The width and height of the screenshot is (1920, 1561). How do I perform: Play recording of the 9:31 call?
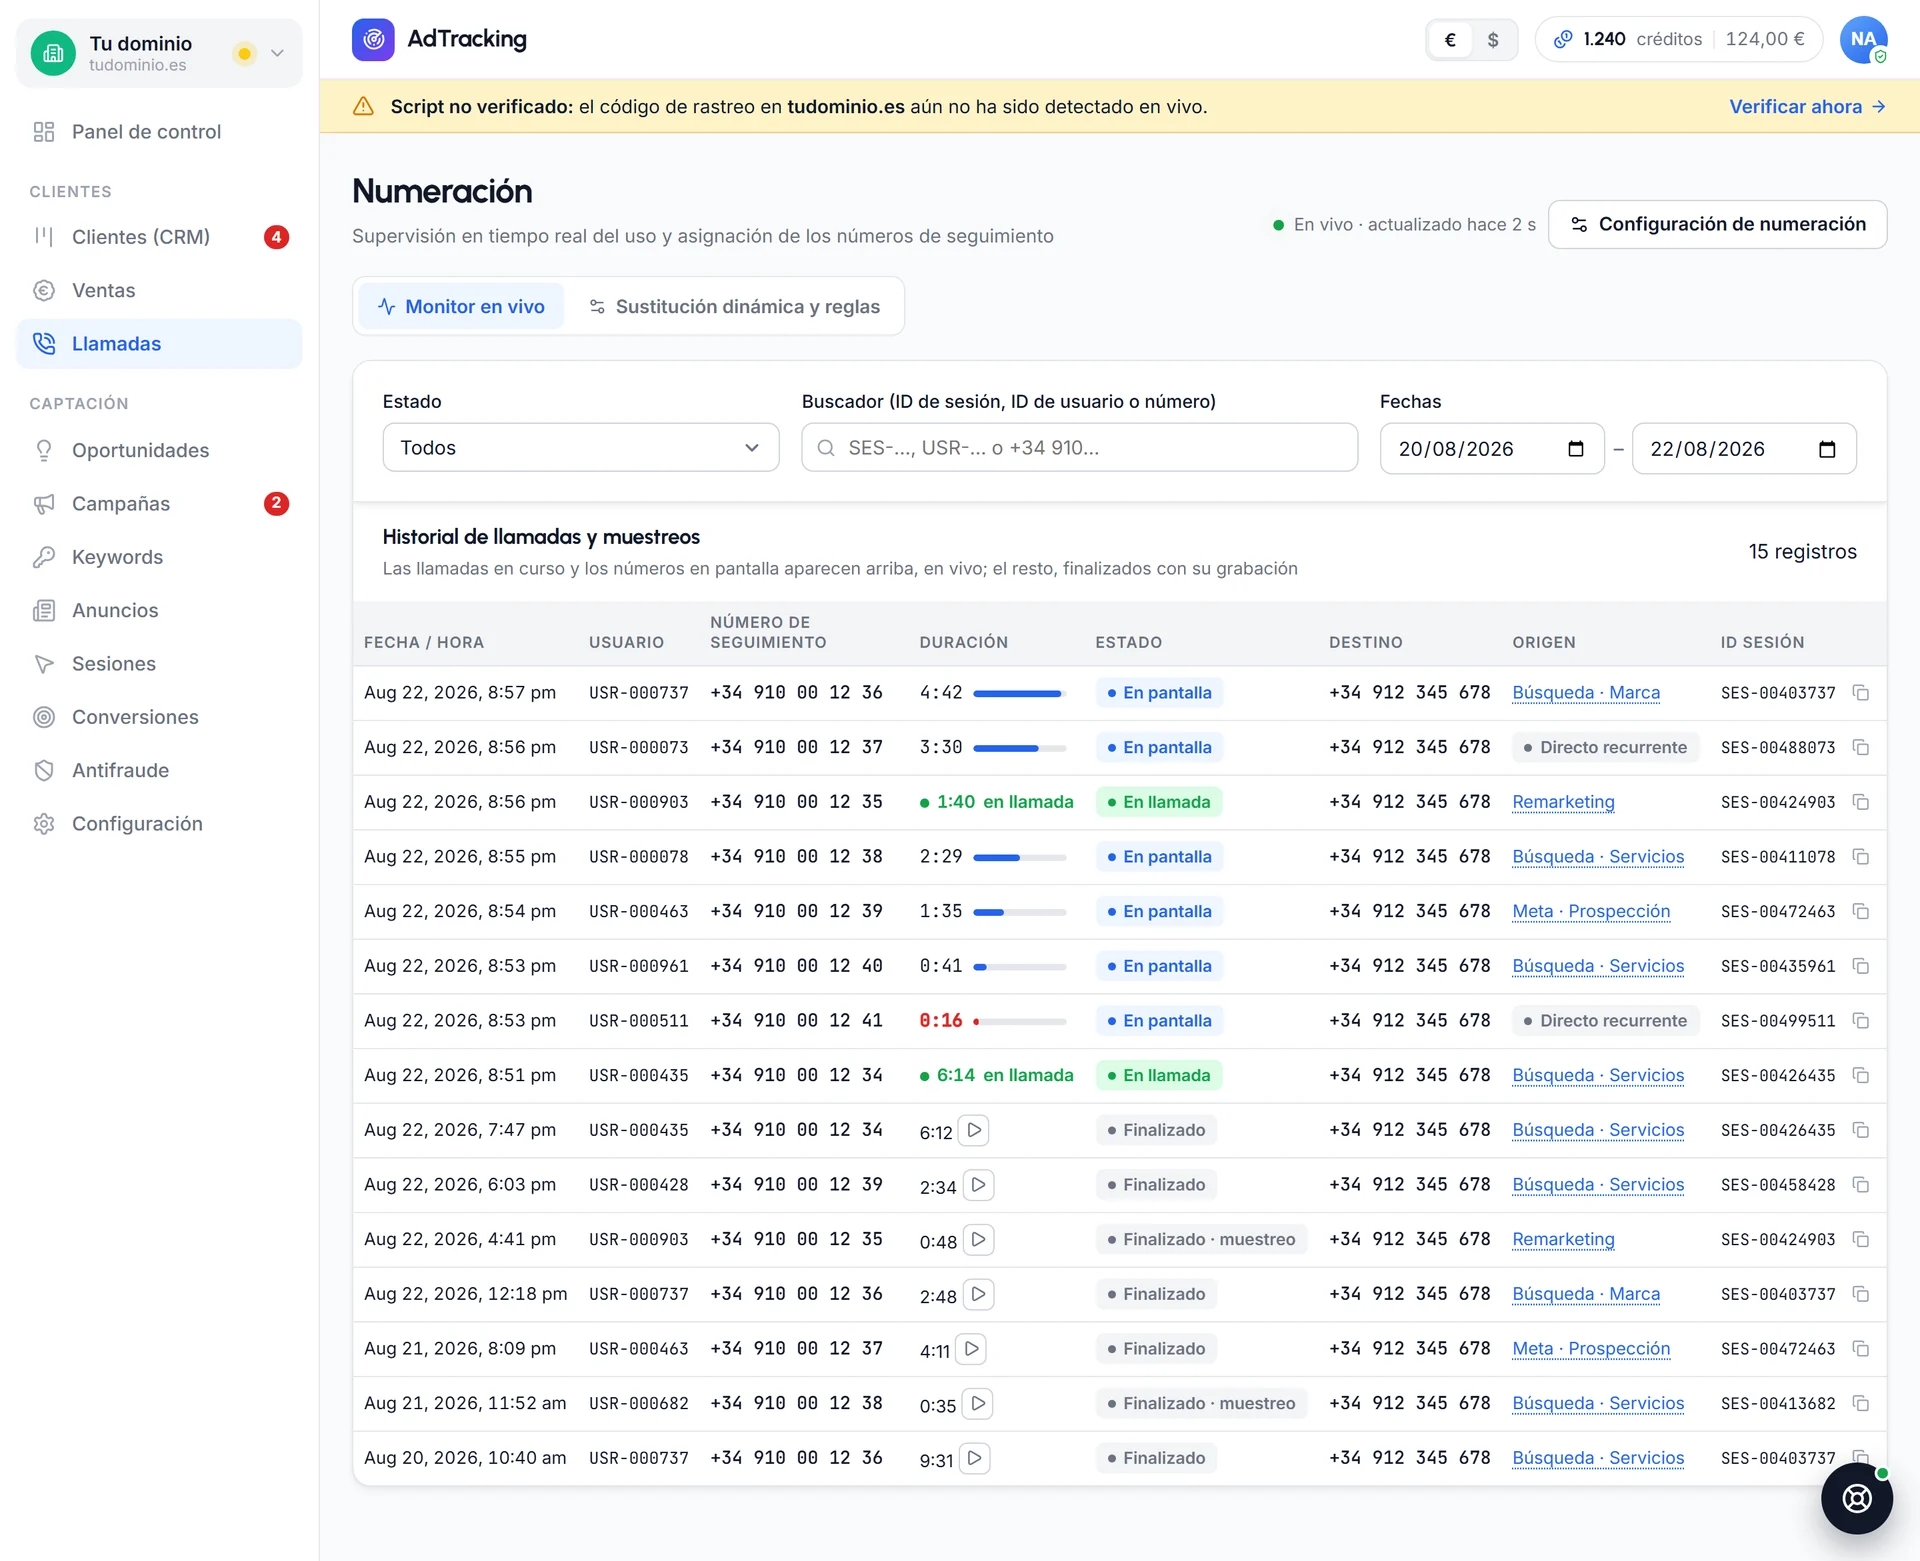[974, 1458]
